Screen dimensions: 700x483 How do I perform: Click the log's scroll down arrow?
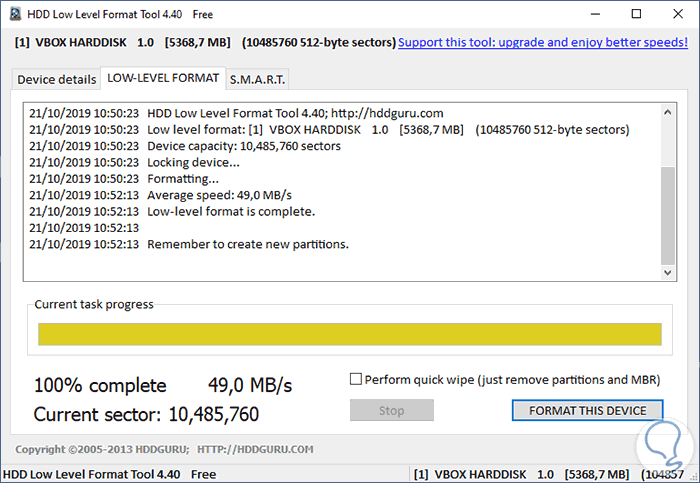(x=668, y=271)
